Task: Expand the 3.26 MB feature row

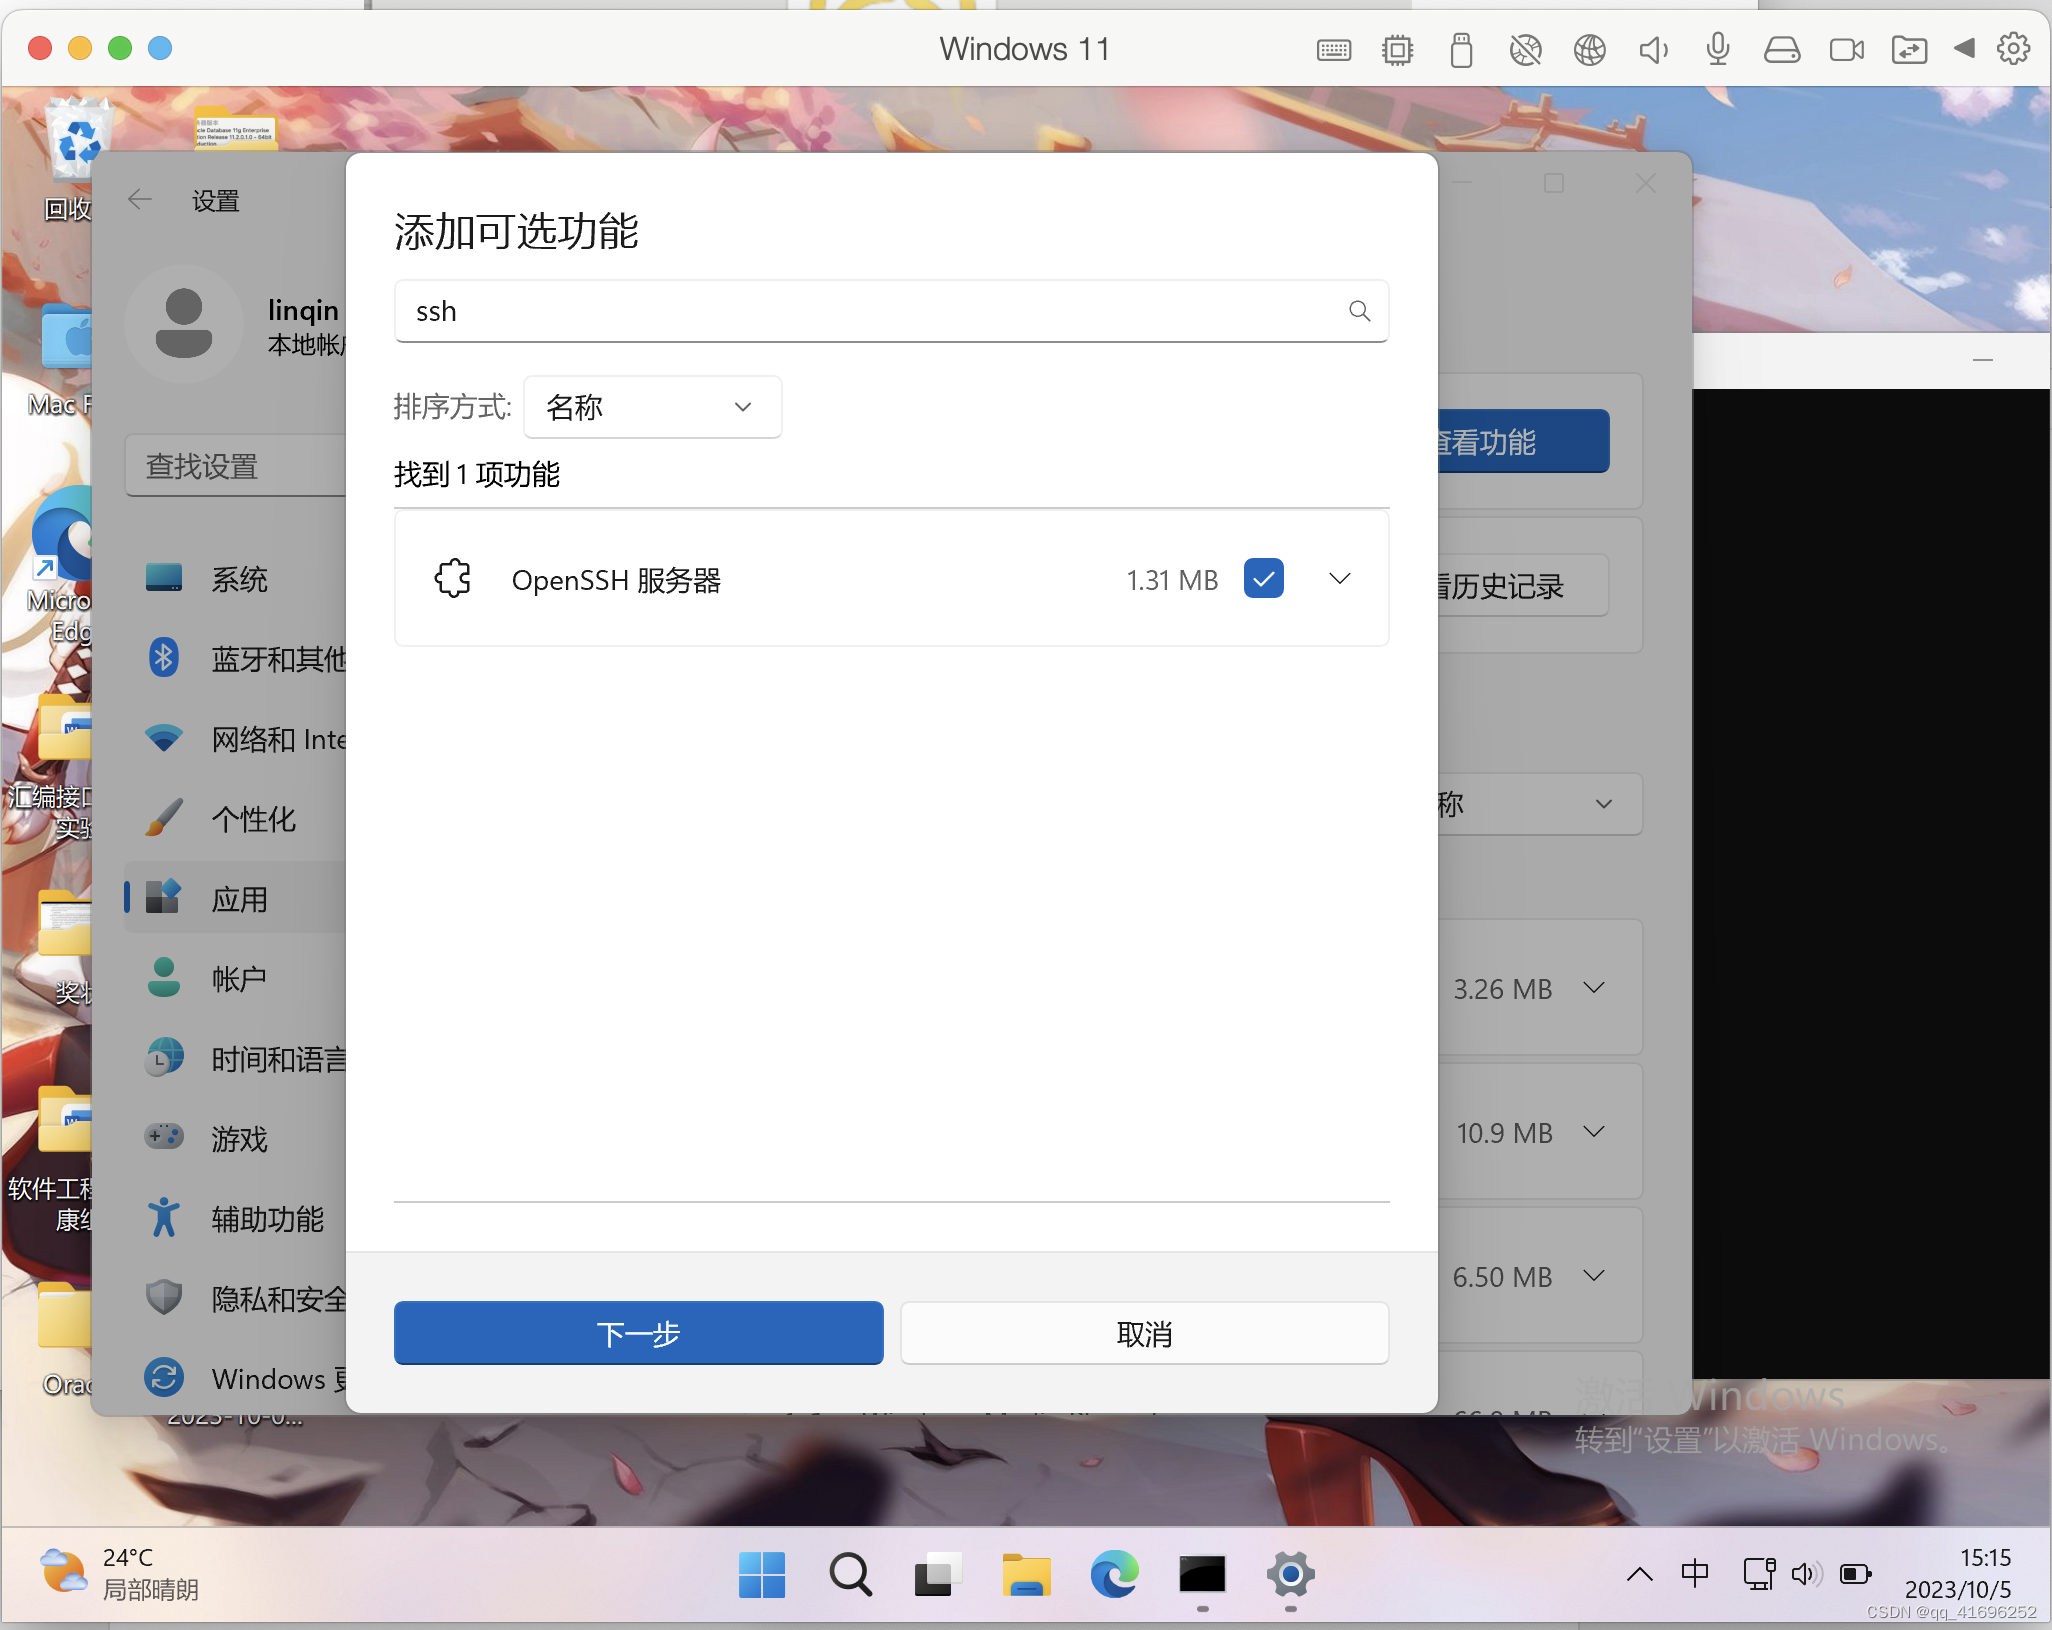Action: coord(1594,988)
